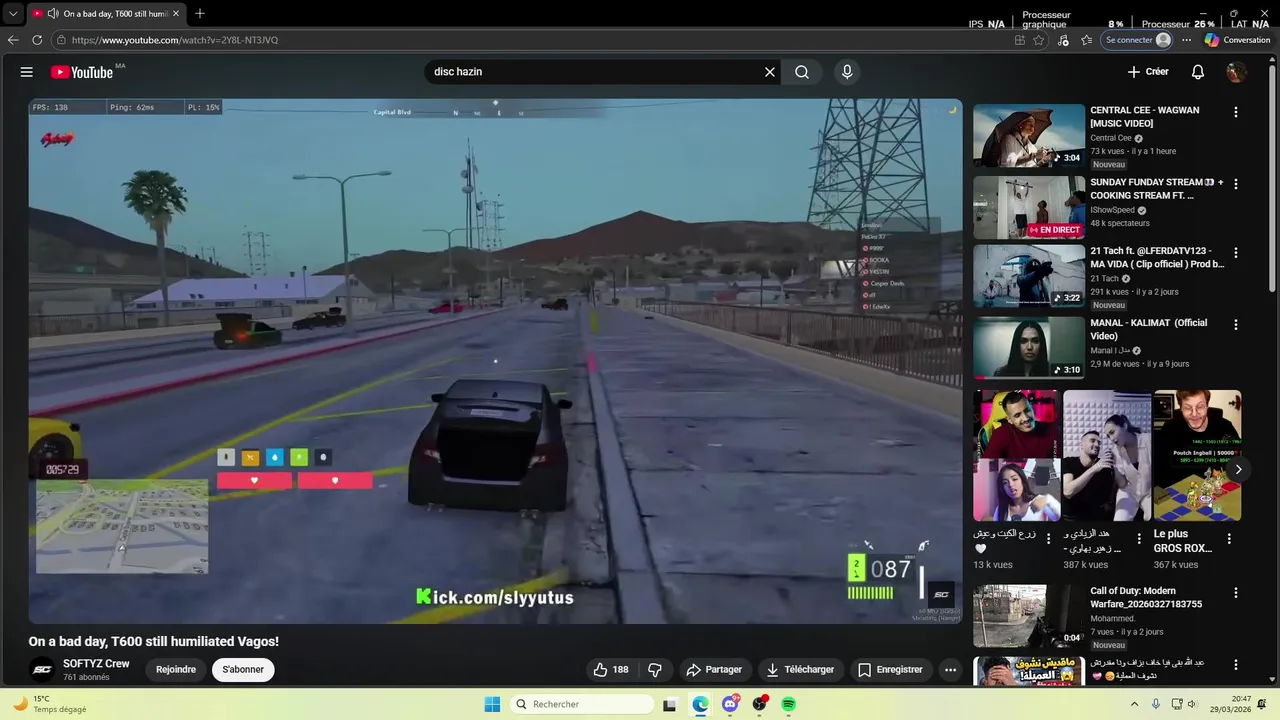This screenshot has height=720, width=1280.
Task: Click the Windows taskbar search box
Action: [x=582, y=704]
